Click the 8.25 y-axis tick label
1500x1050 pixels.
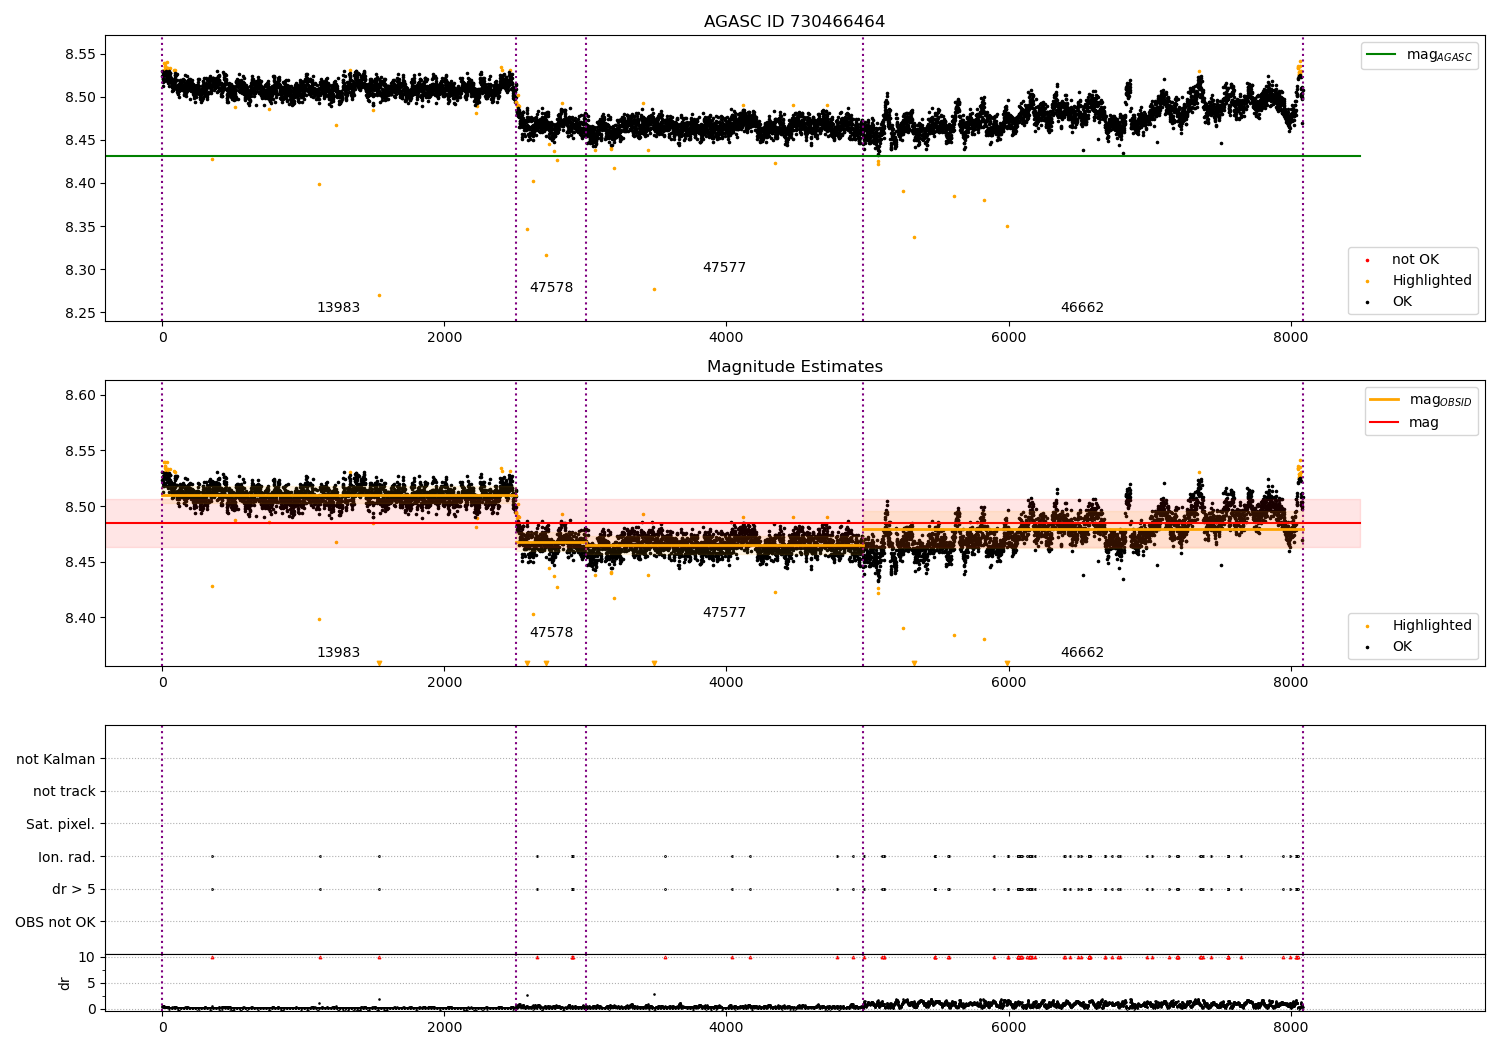tap(79, 313)
